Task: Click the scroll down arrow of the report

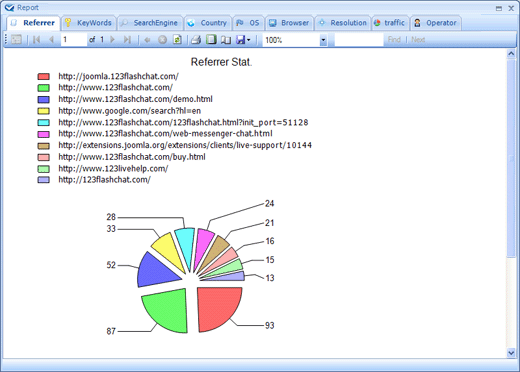Action: (x=511, y=352)
